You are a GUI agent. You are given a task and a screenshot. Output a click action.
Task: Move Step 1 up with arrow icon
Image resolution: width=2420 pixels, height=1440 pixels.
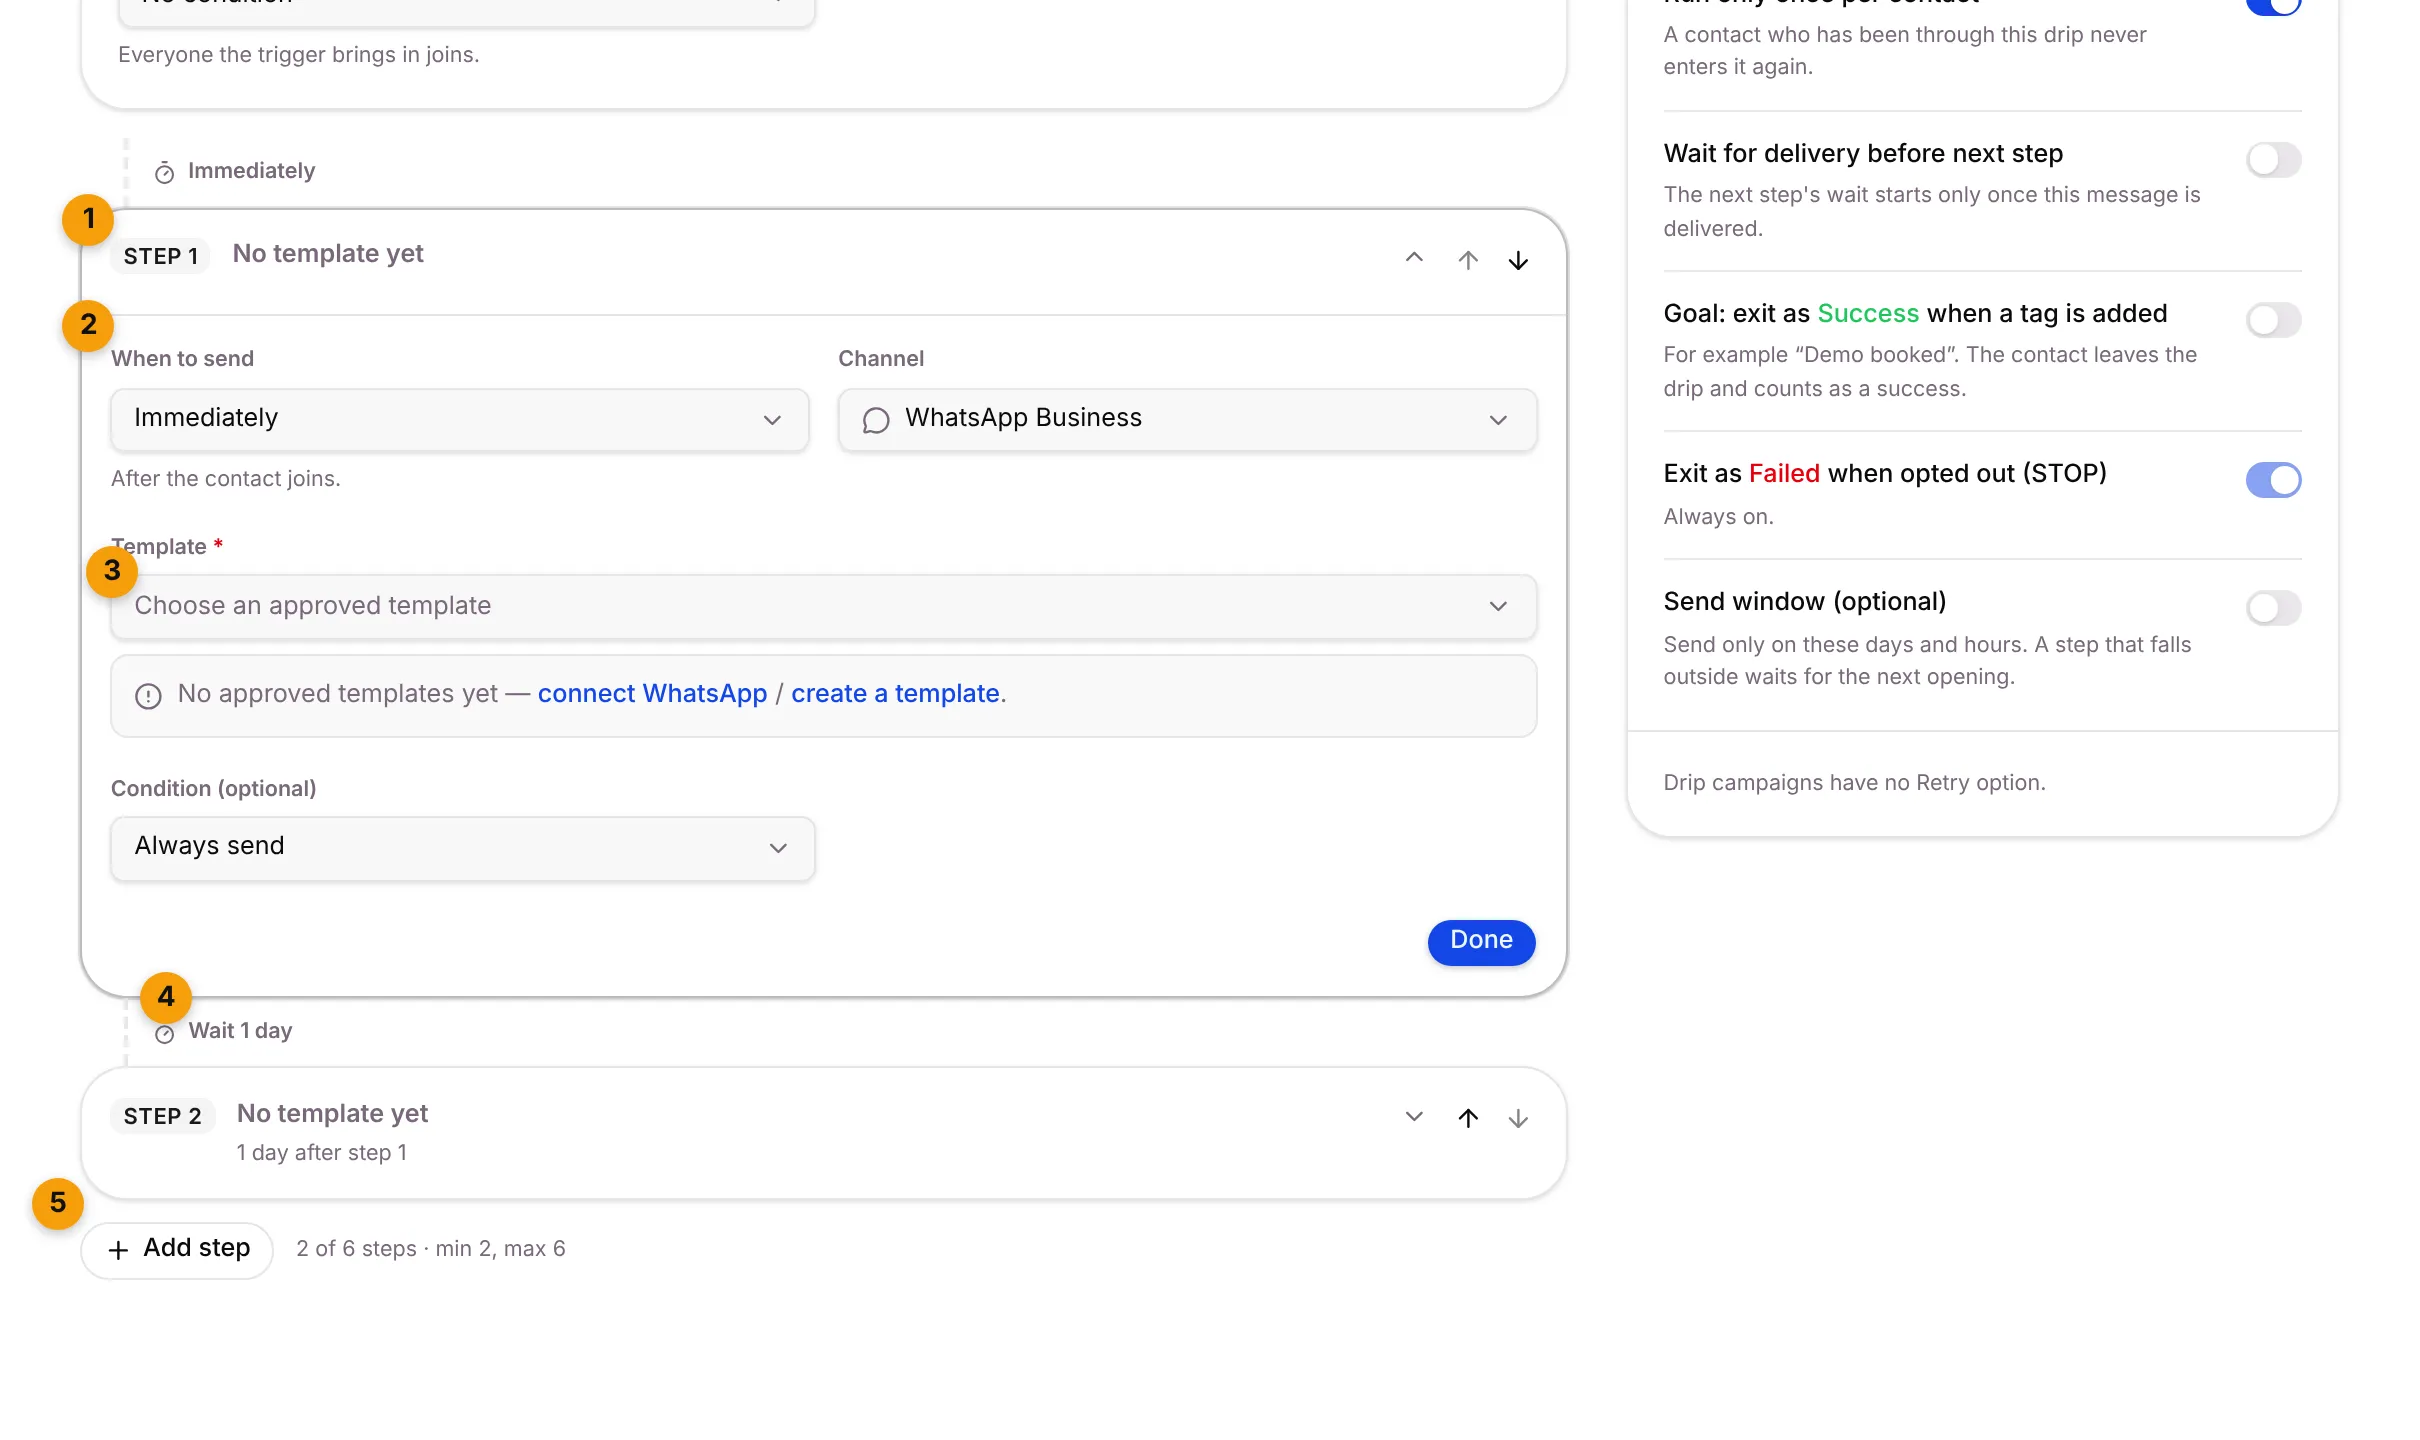1468,260
